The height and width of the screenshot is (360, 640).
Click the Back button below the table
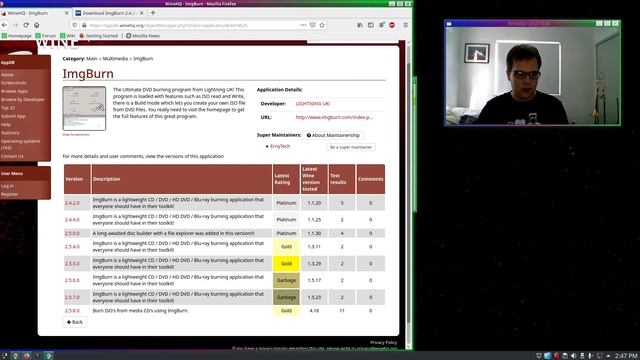point(75,322)
